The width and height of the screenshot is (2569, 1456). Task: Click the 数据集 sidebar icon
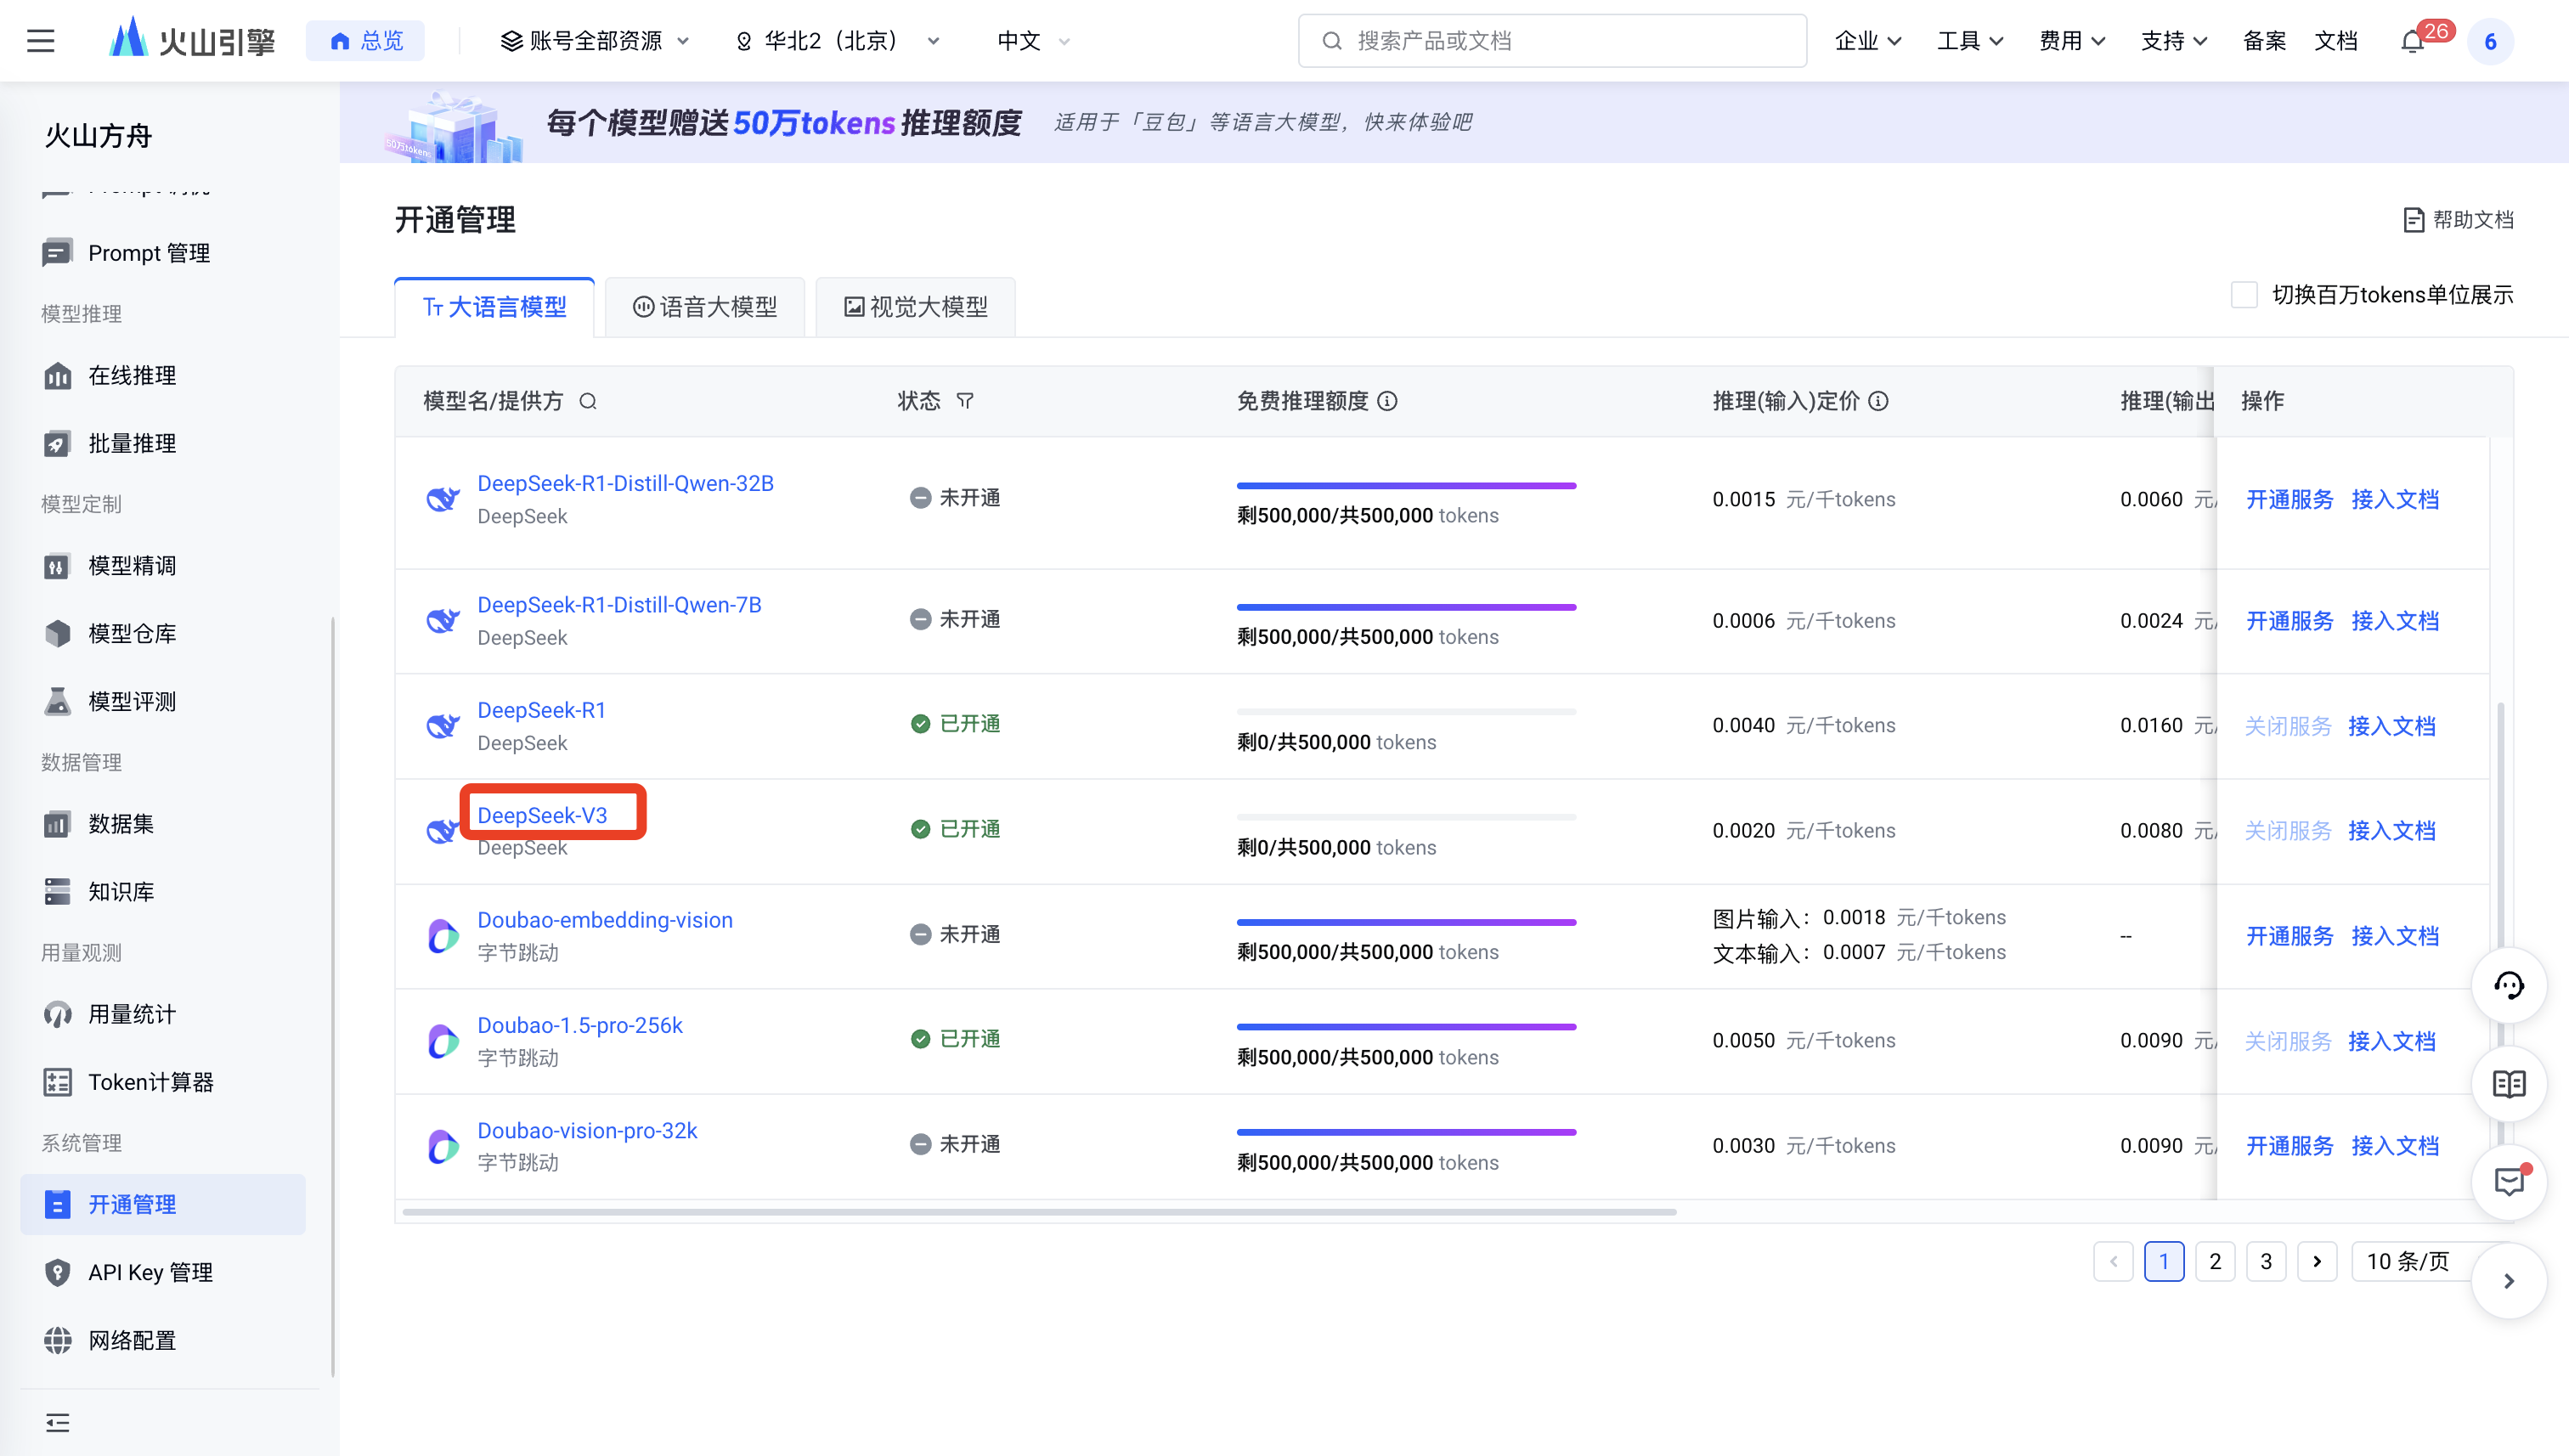tap(57, 824)
